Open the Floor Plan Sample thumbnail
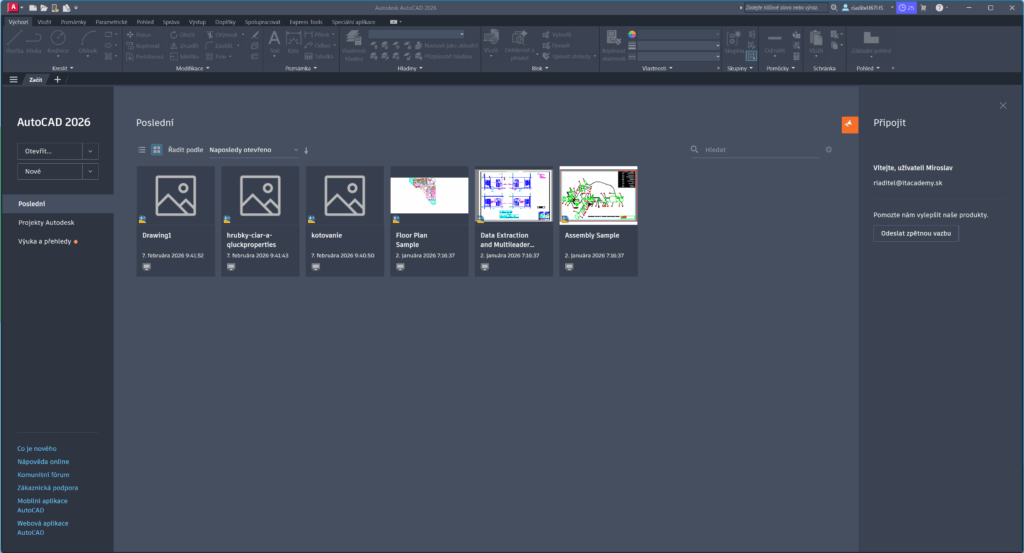This screenshot has width=1024, height=553. (429, 195)
